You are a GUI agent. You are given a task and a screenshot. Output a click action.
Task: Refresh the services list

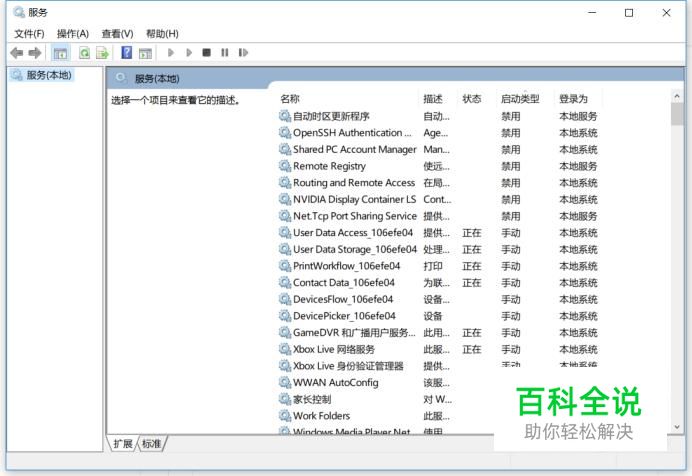click(84, 53)
